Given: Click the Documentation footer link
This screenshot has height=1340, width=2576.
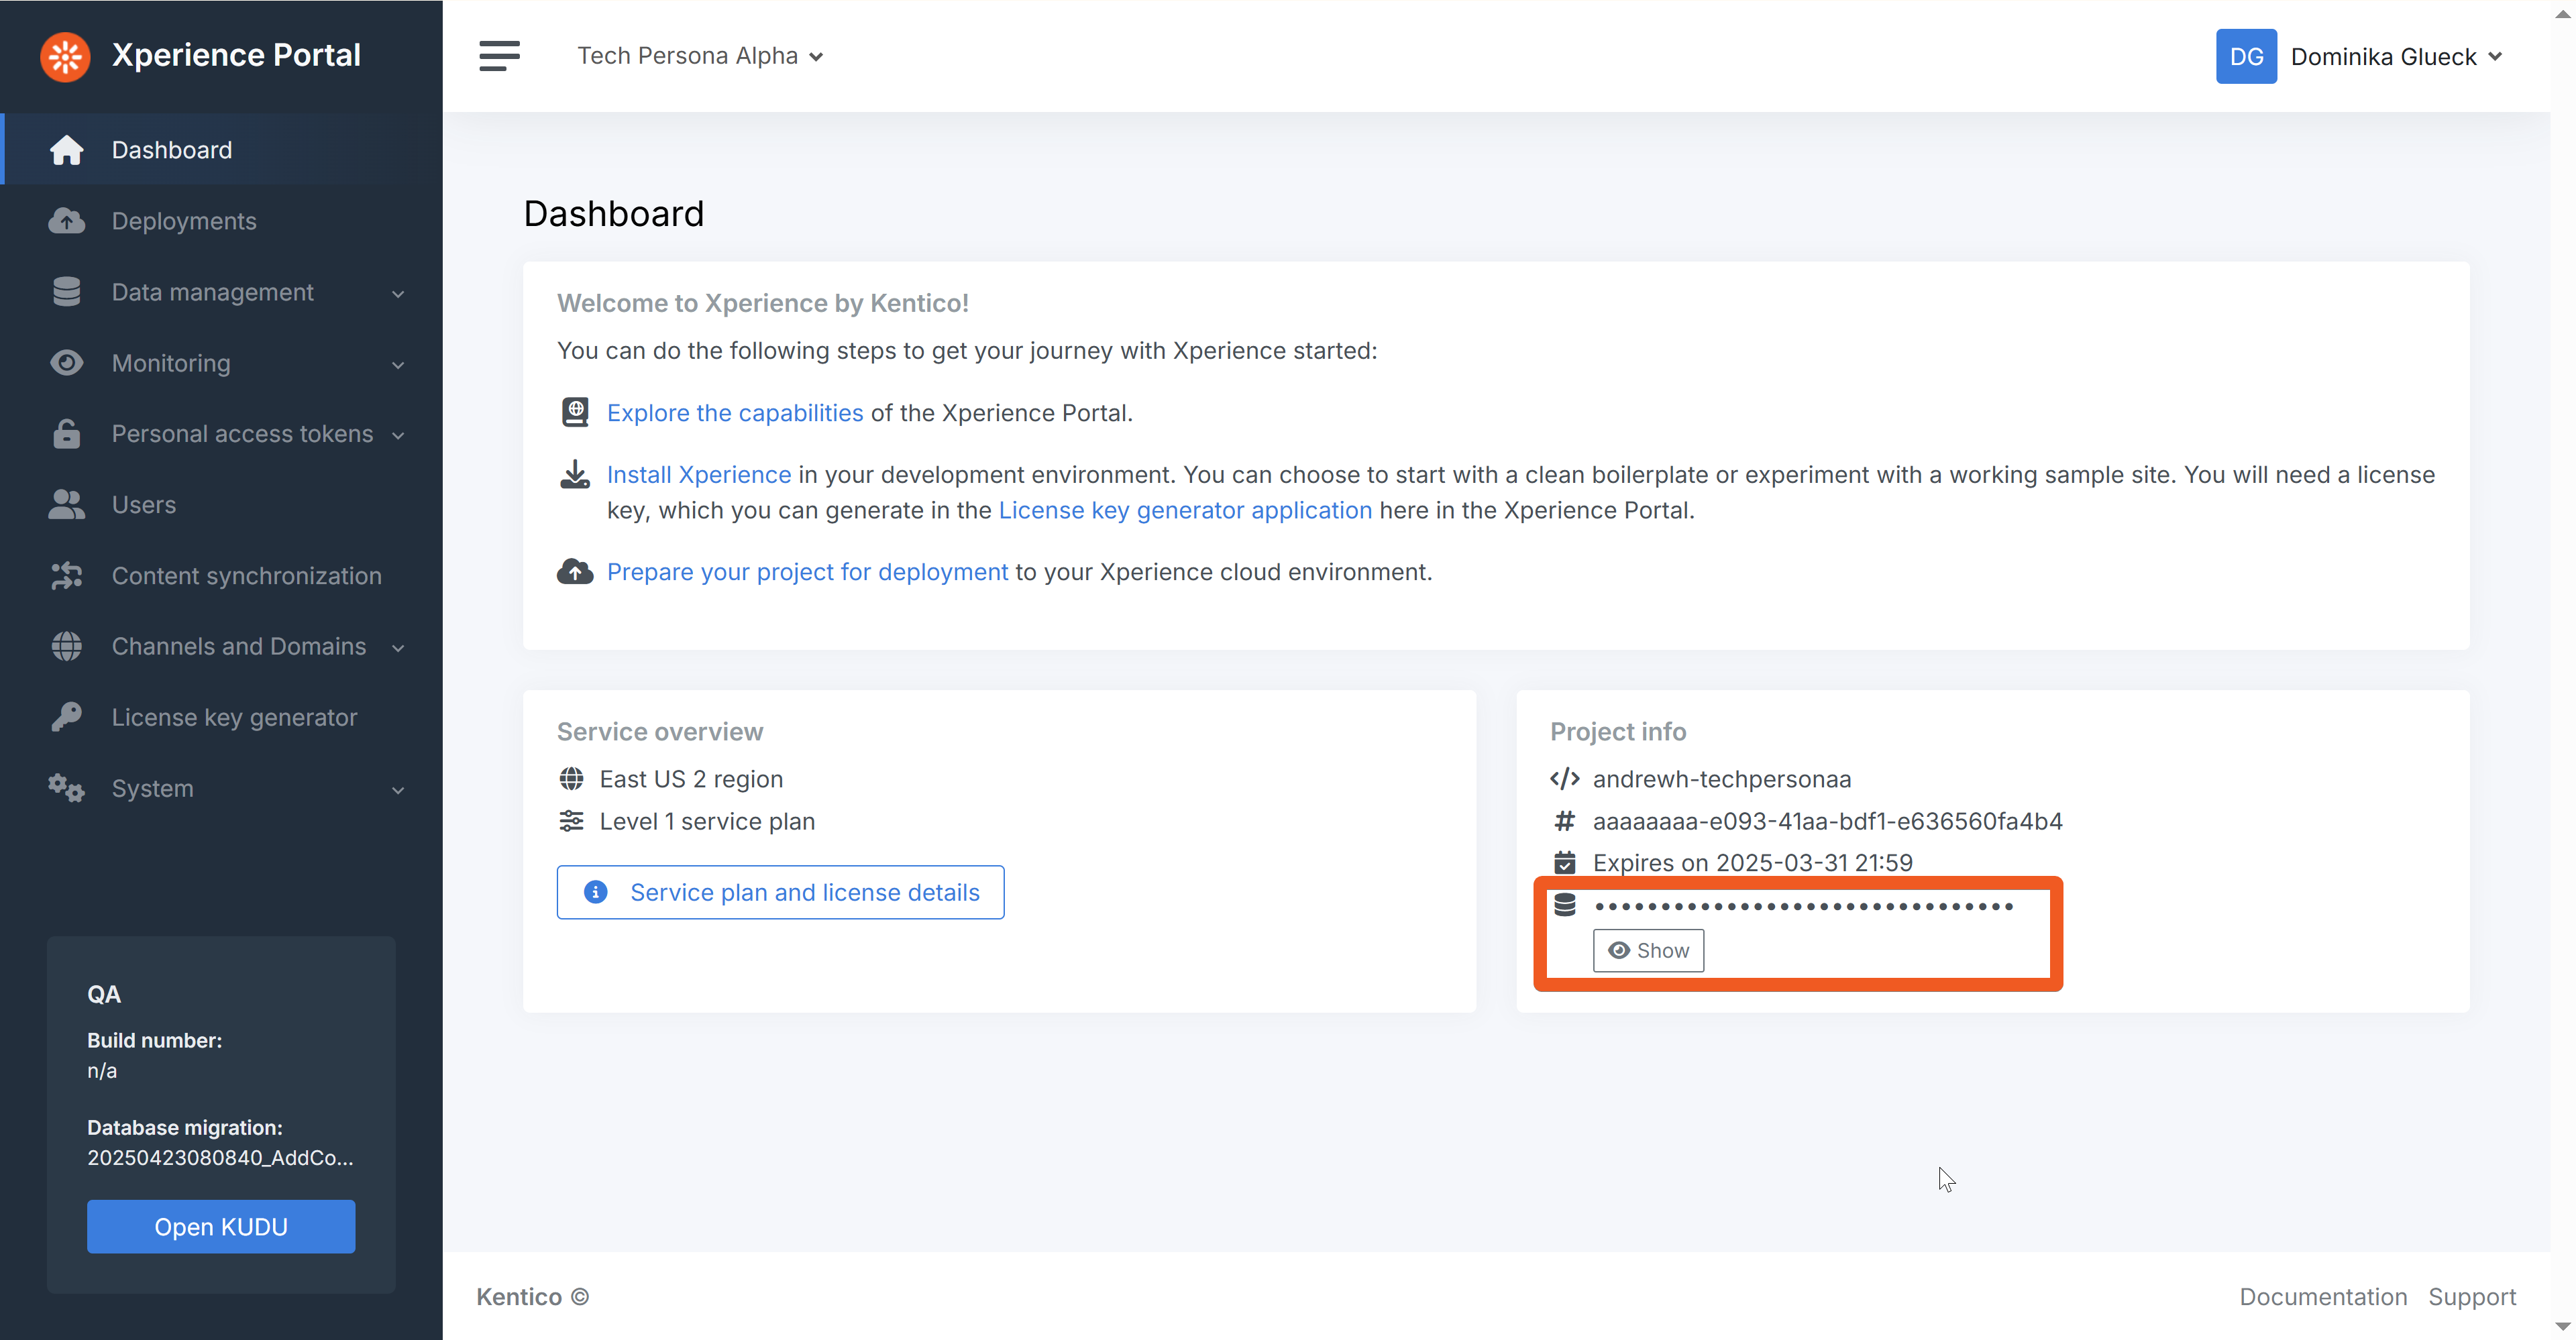Looking at the screenshot, I should 2322,1296.
